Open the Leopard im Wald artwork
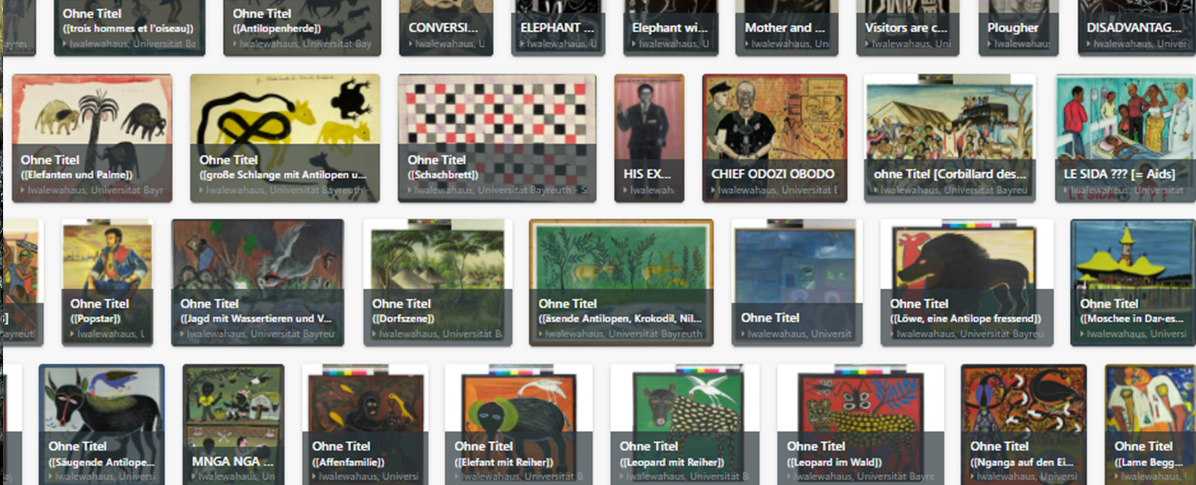1196x485 pixels. click(x=860, y=424)
